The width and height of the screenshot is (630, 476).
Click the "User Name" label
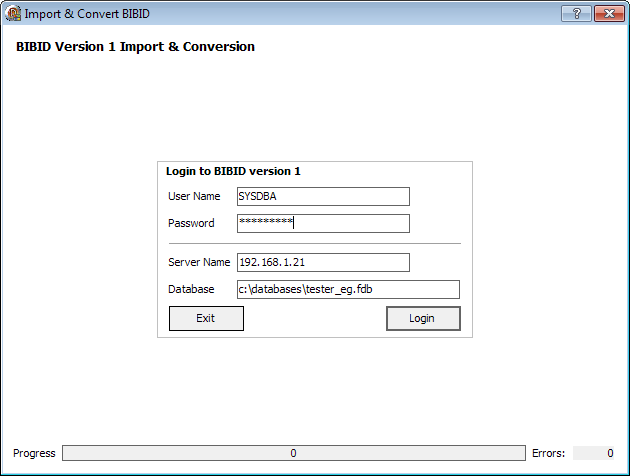coord(194,196)
